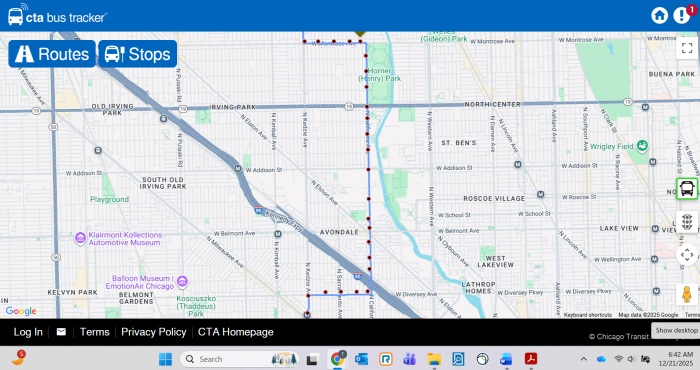700x370 pixels.
Task: Click the cta bus tracker logo
Action: (57, 15)
